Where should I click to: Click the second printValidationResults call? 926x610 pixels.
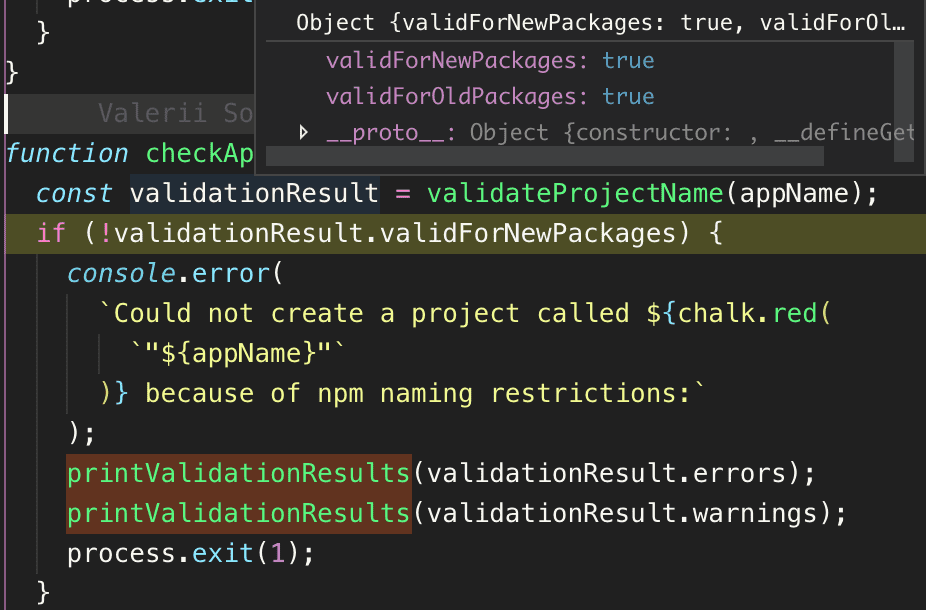coord(239,513)
